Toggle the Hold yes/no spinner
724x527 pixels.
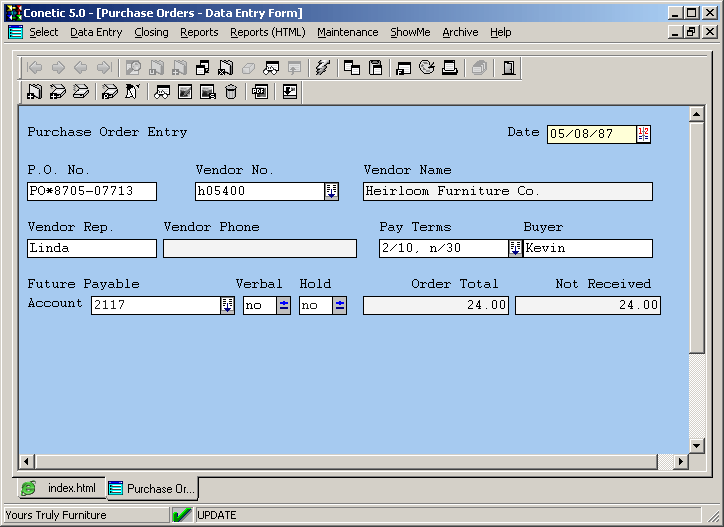339,306
